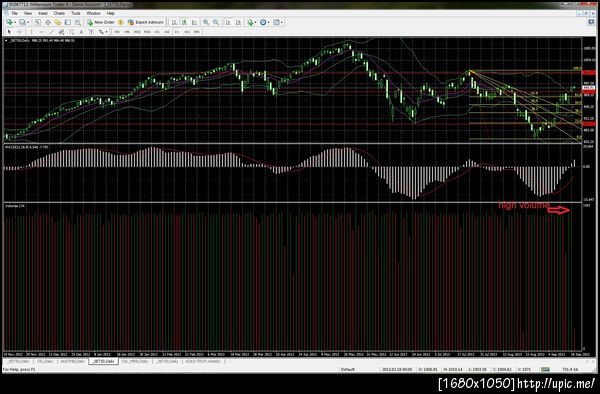Select the M15 timeframe
The width and height of the screenshot is (600, 394).
(137, 32)
